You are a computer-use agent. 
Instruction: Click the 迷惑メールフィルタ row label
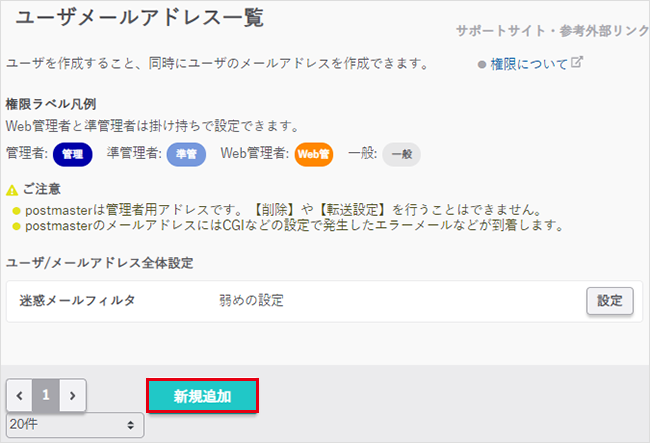click(x=77, y=301)
